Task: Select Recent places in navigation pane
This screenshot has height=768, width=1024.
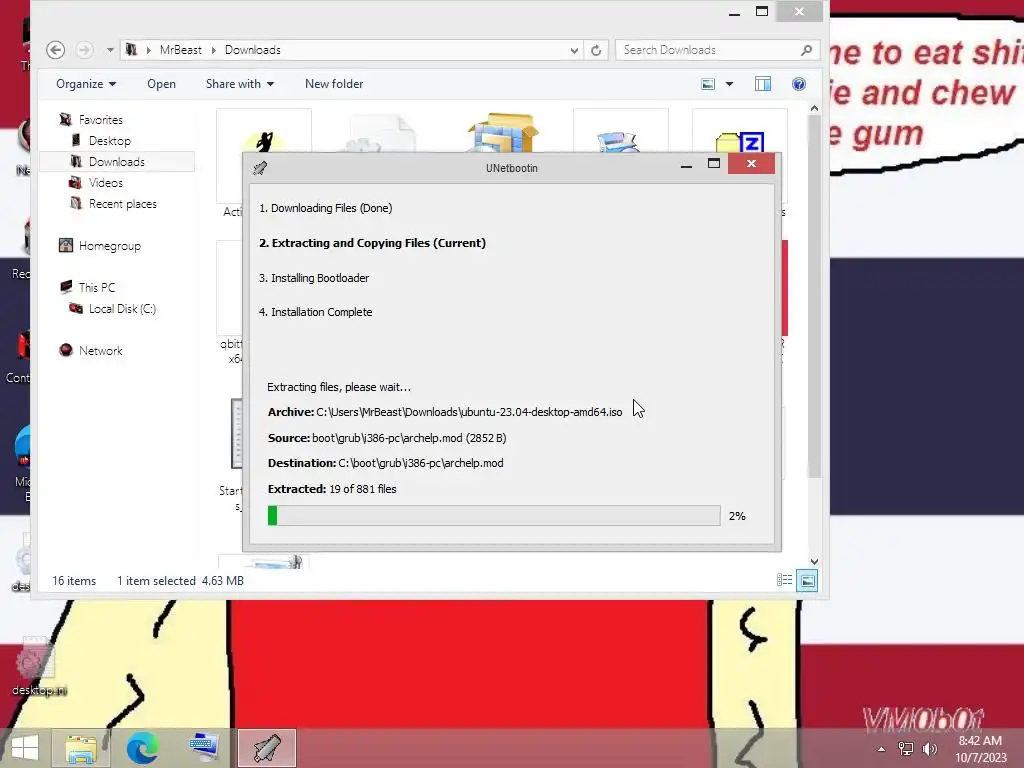Action: coord(123,204)
